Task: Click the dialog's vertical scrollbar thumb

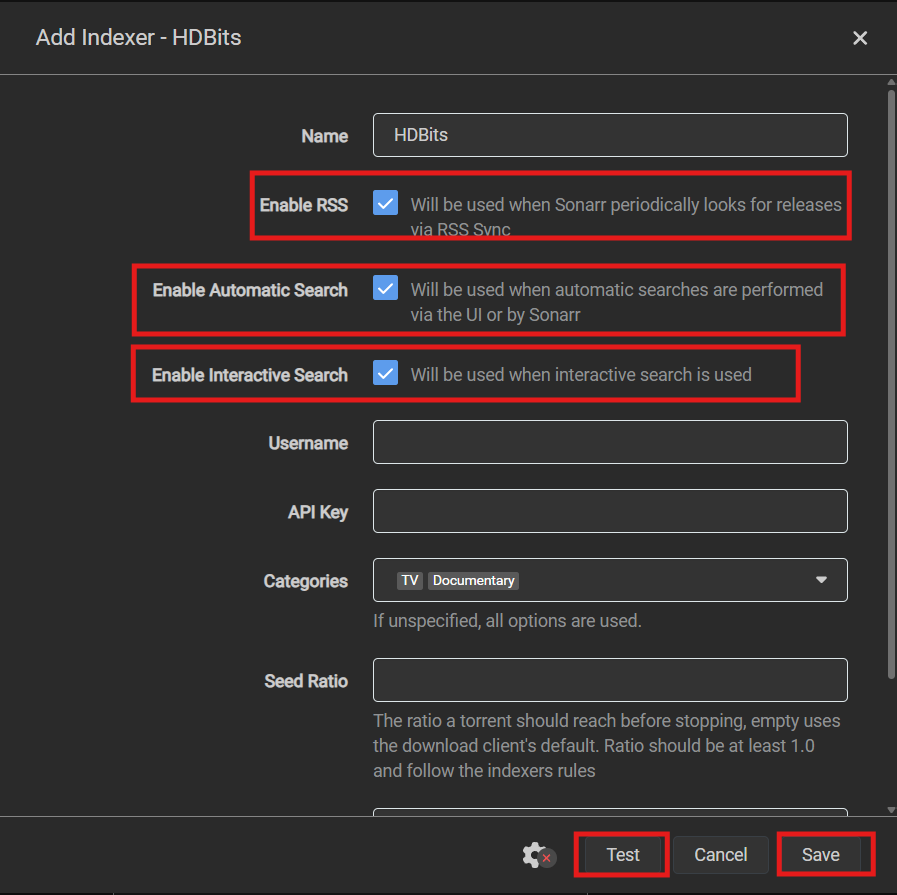Action: point(891,383)
